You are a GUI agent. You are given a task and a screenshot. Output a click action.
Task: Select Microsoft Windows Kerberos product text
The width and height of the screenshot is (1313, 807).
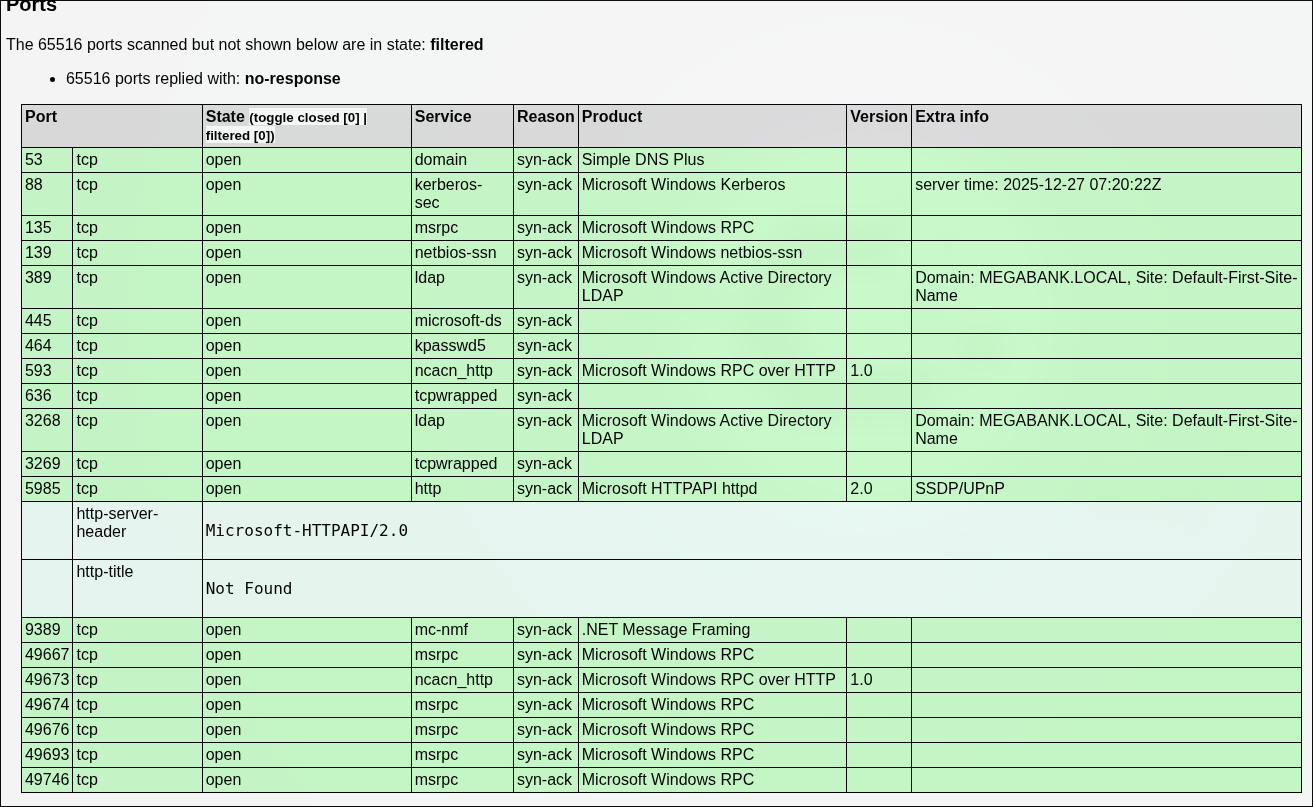tap(683, 185)
